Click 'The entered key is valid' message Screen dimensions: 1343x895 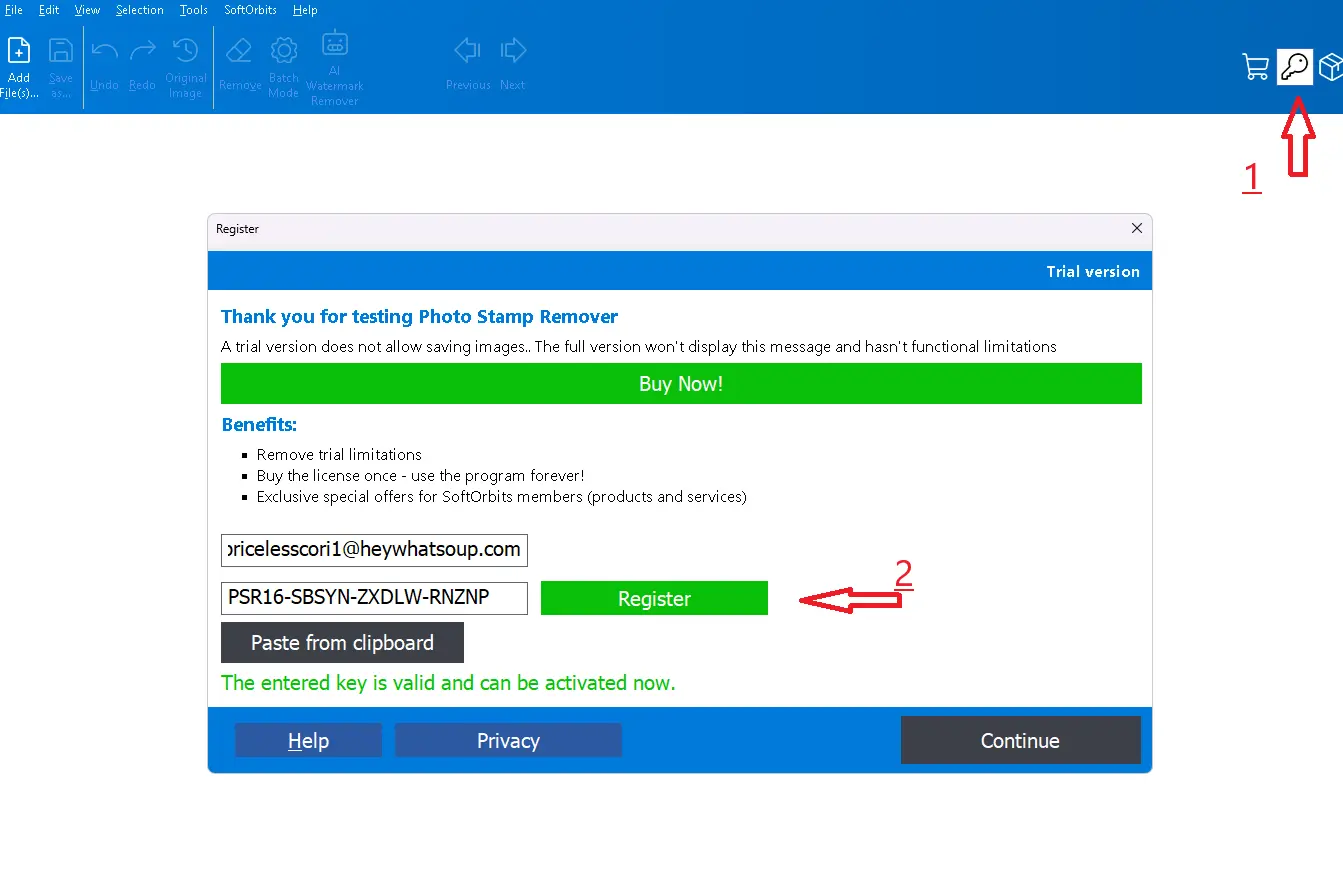coord(448,683)
